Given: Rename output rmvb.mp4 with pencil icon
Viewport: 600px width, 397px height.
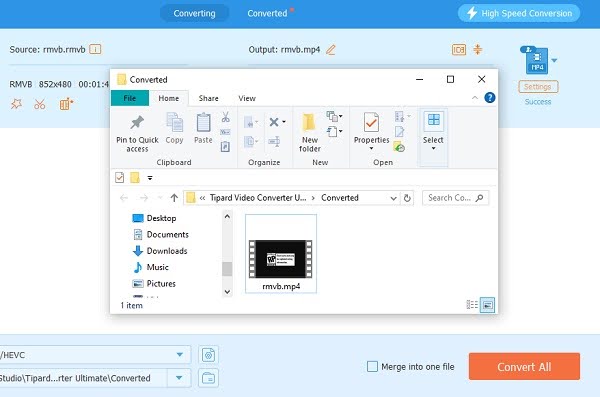Looking at the screenshot, I should [331, 50].
